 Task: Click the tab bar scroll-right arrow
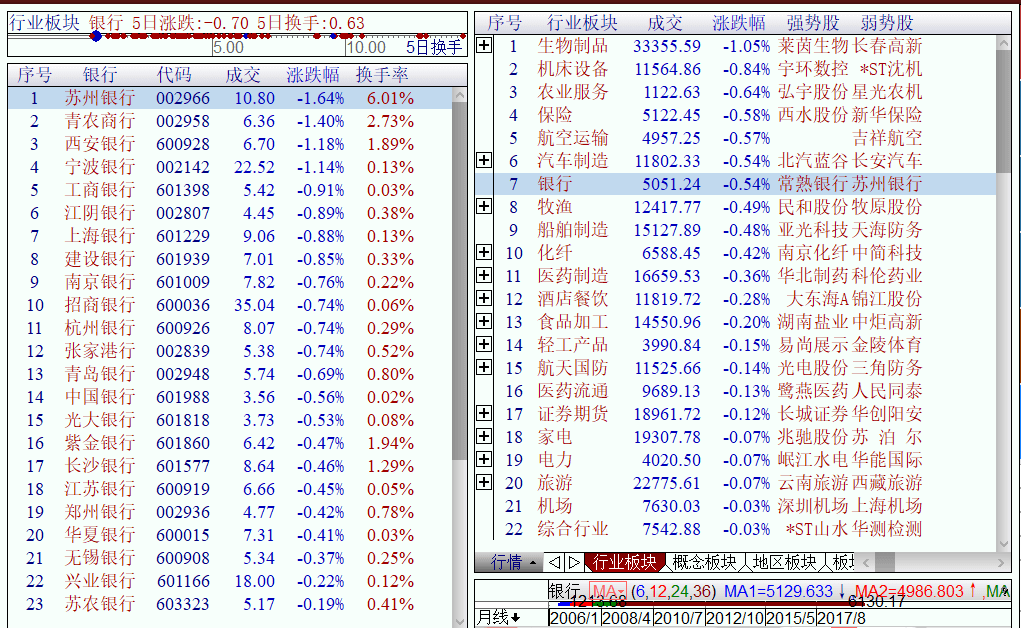(1001, 562)
